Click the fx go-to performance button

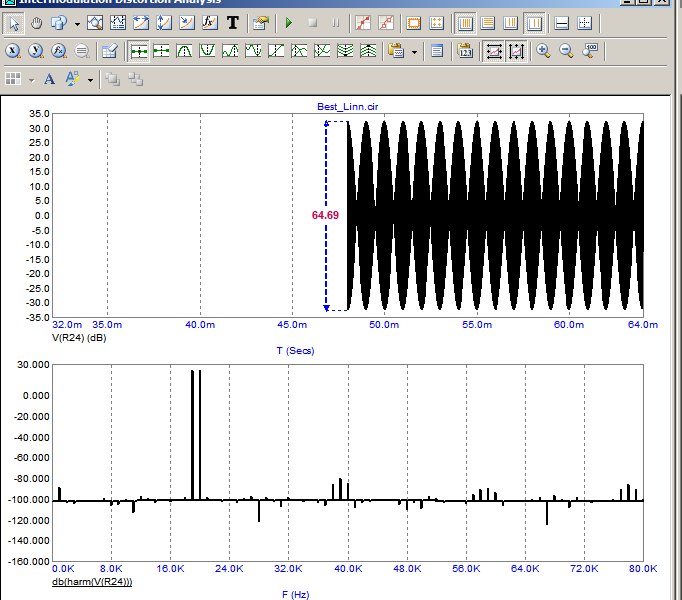point(59,51)
